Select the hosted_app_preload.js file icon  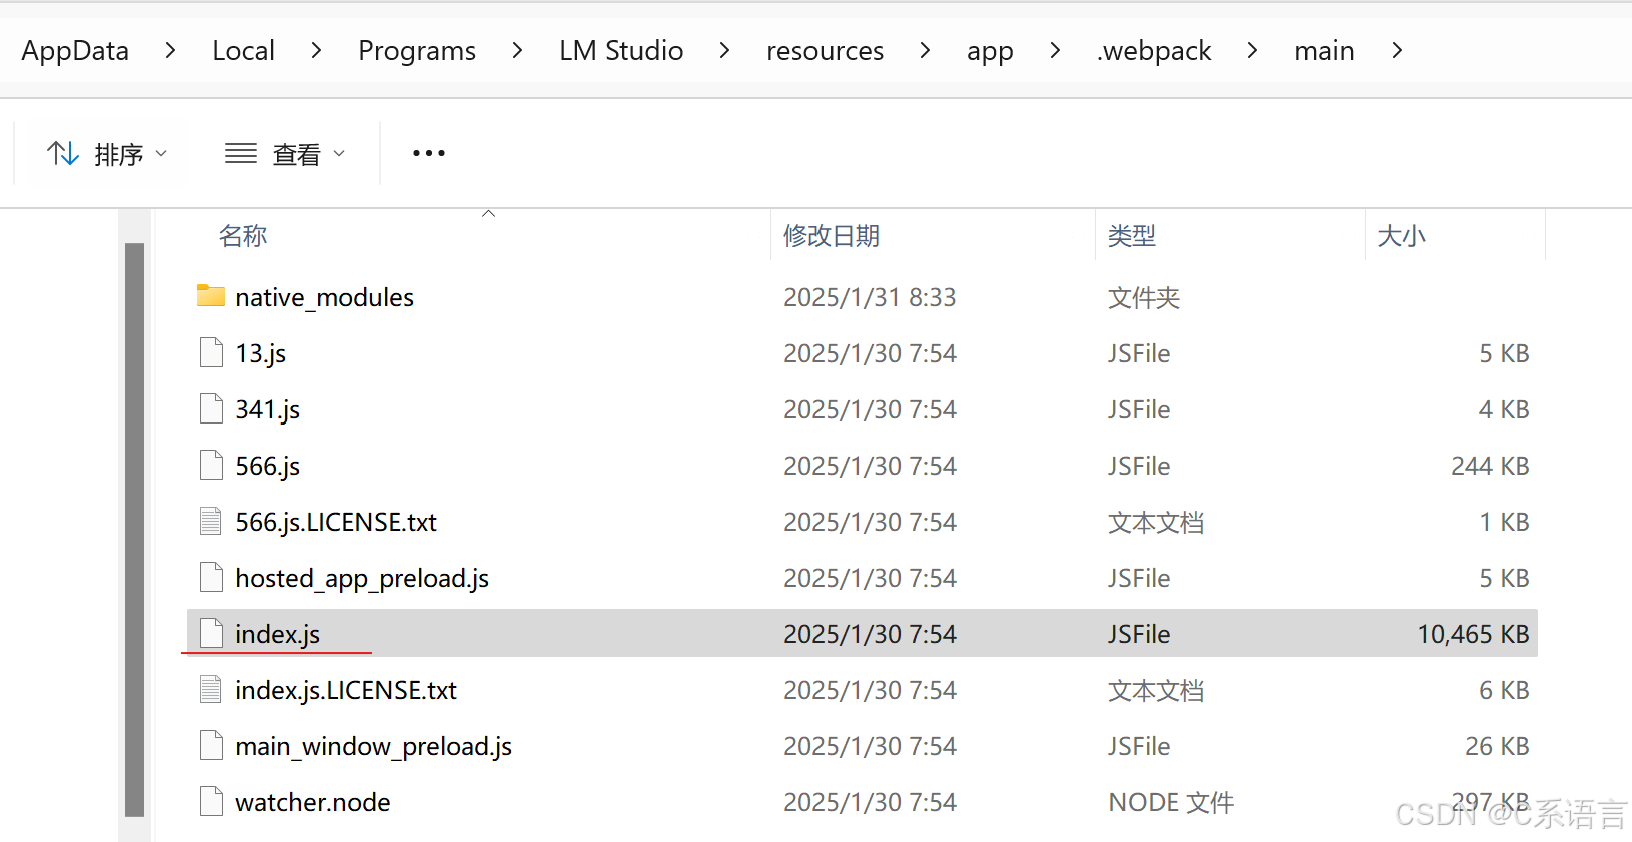pos(211,578)
